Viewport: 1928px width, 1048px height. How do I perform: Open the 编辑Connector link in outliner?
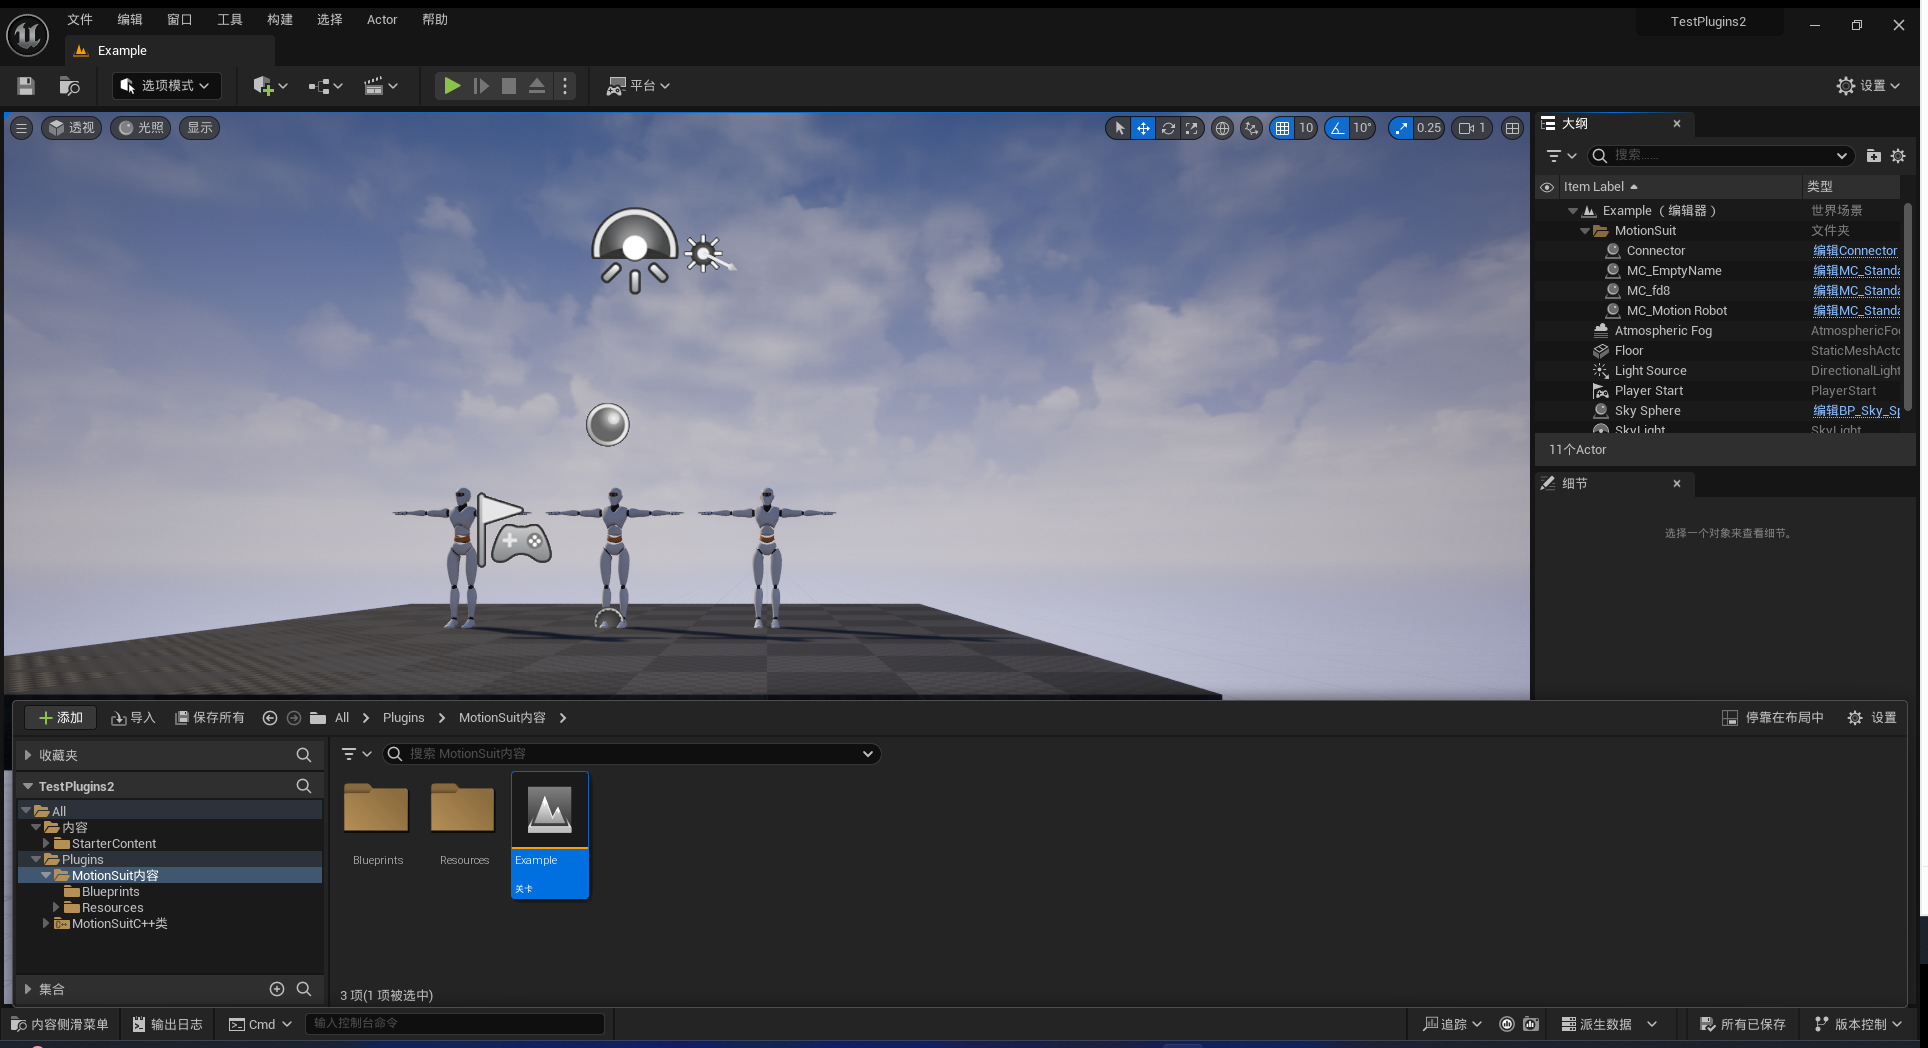point(1854,251)
